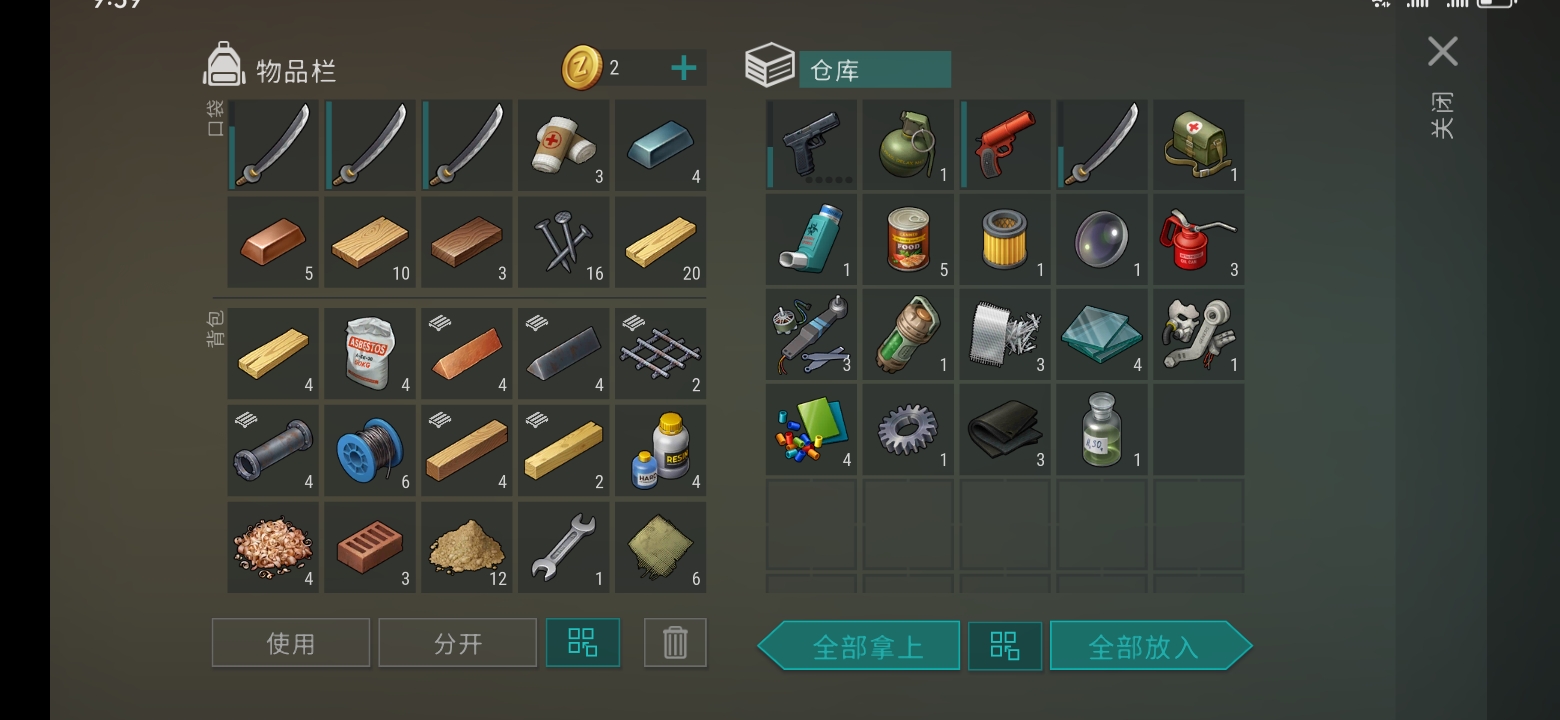Image resolution: width=1560 pixels, height=720 pixels.
Task: Choose the canned food stack
Action: tap(908, 240)
